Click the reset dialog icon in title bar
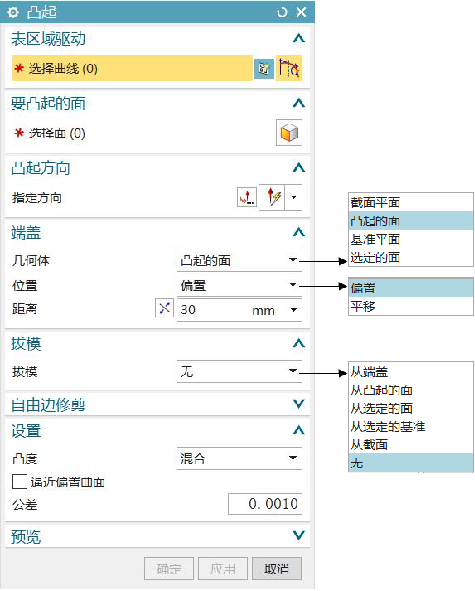475x591 pixels. pyautogui.click(x=282, y=12)
